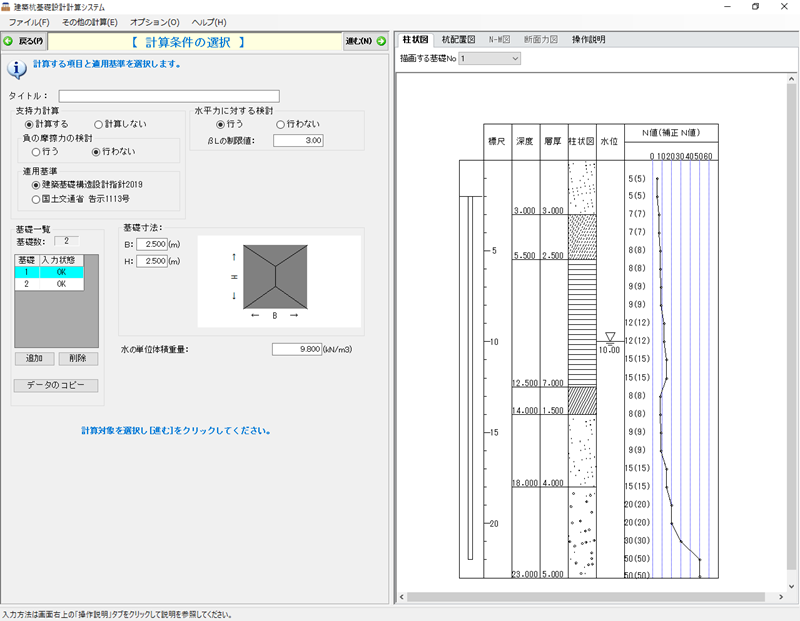Click the 削除 button
Image resolution: width=800 pixels, height=621 pixels.
(78, 359)
